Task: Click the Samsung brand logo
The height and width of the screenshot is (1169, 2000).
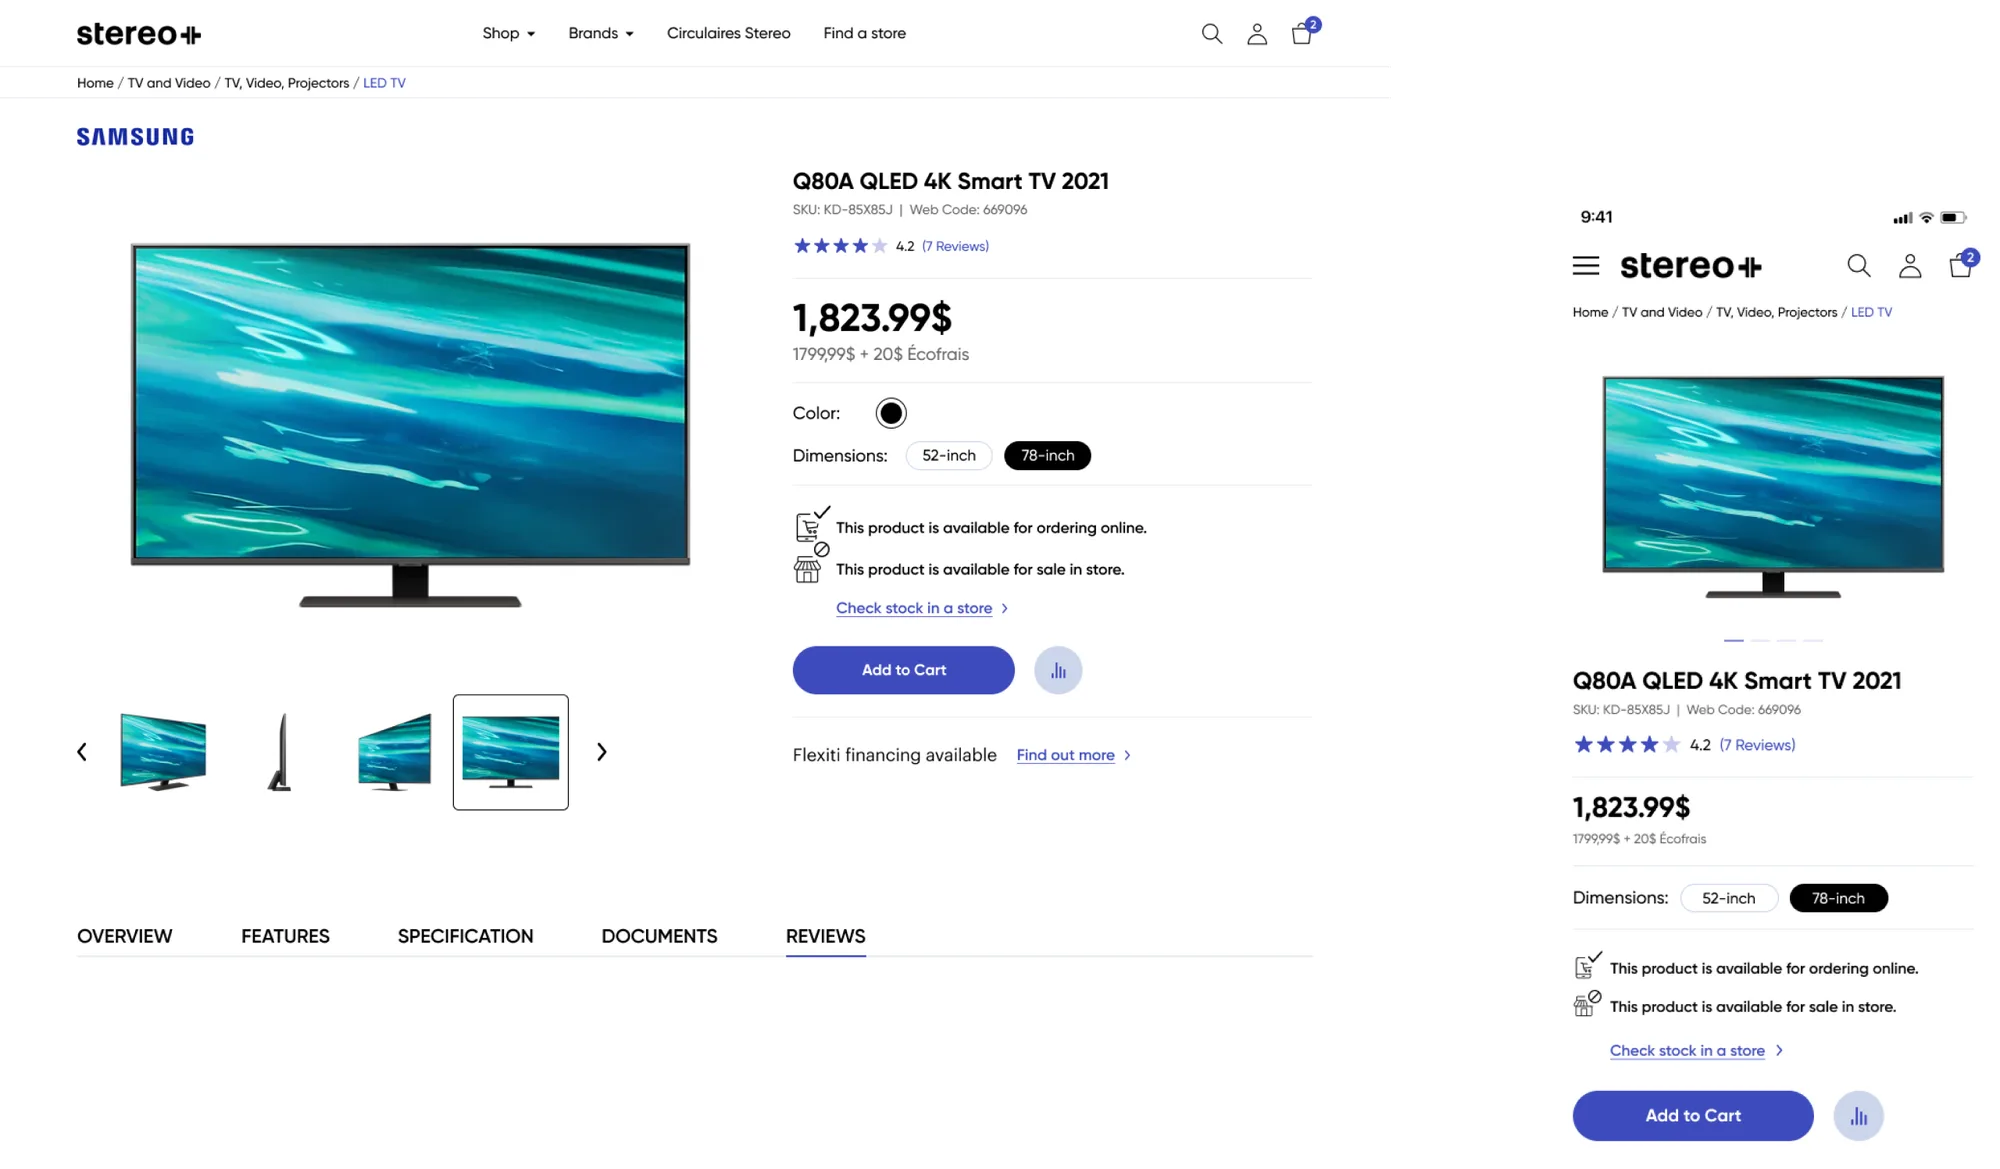Action: 136,137
